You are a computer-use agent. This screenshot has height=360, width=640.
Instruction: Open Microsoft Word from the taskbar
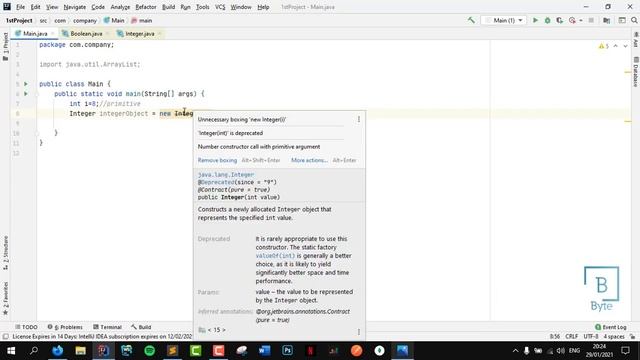pos(264,351)
